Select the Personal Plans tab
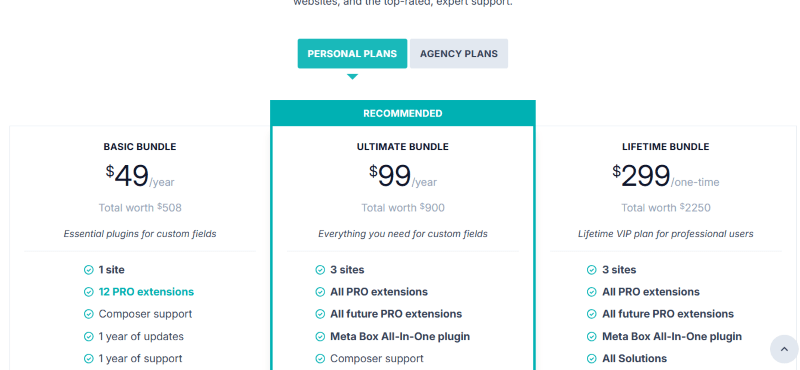Viewport: 800px width, 370px height. tap(352, 54)
